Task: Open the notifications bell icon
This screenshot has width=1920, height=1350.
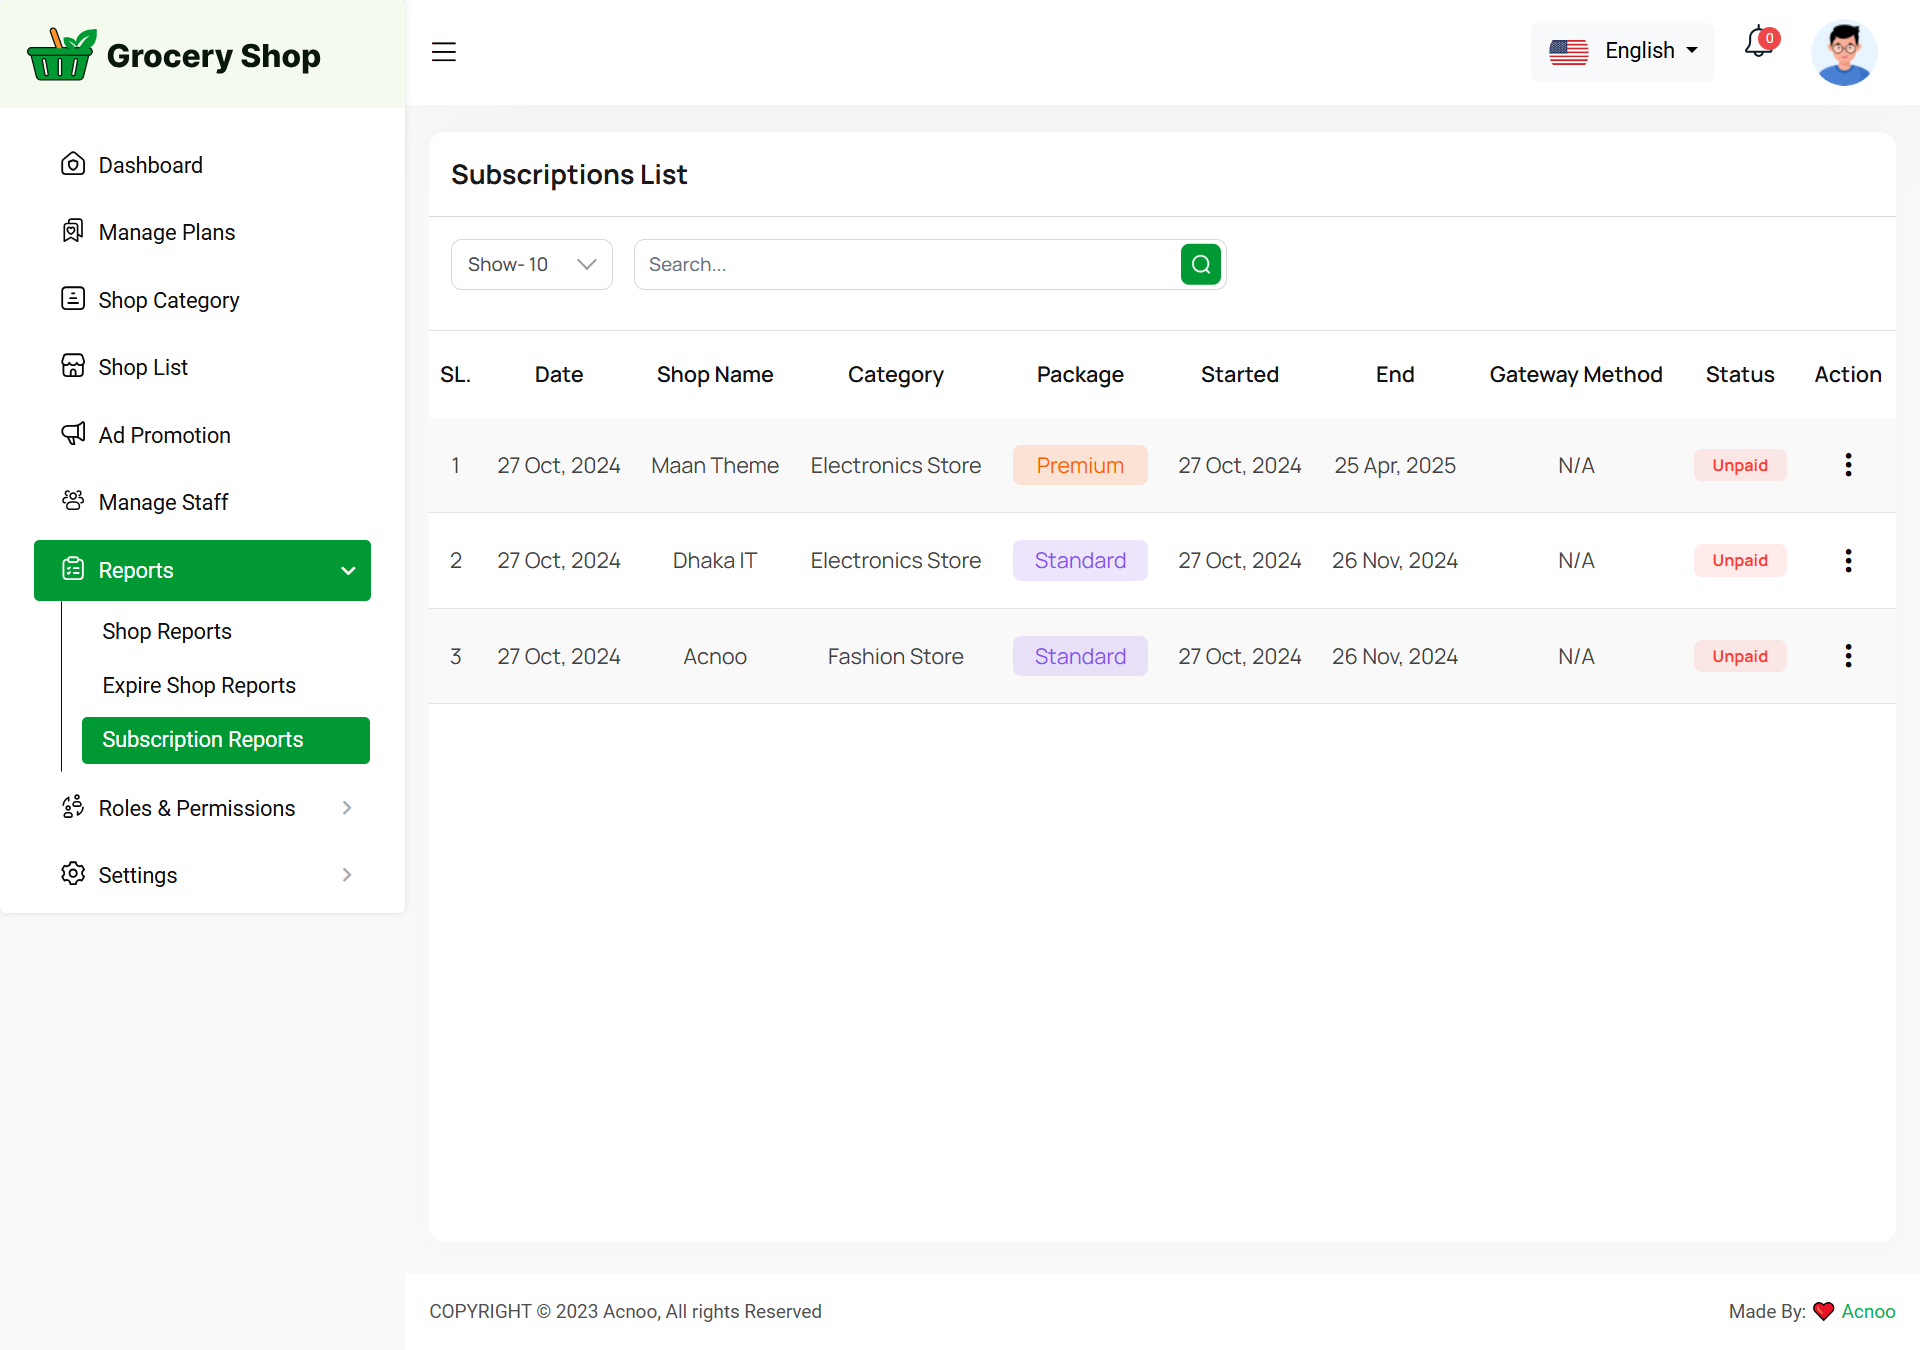Action: (1758, 44)
